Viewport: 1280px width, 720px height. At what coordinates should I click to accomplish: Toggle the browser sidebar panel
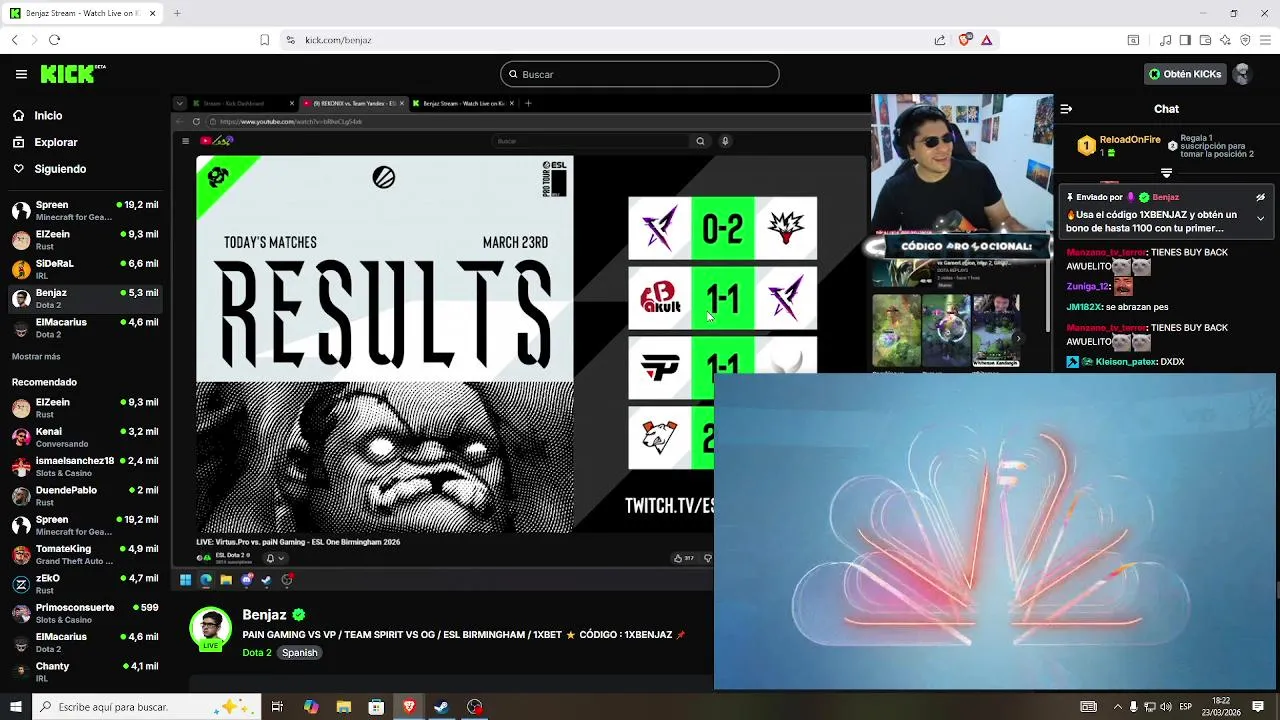1185,40
